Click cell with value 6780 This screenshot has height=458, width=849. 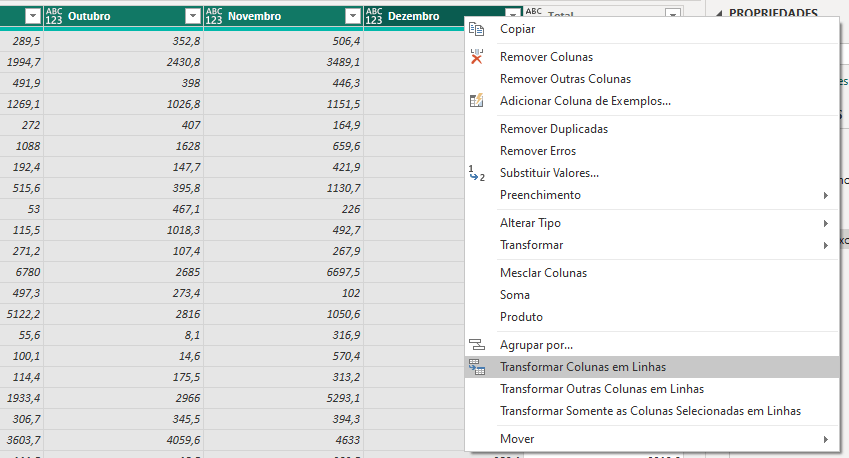click(x=22, y=272)
